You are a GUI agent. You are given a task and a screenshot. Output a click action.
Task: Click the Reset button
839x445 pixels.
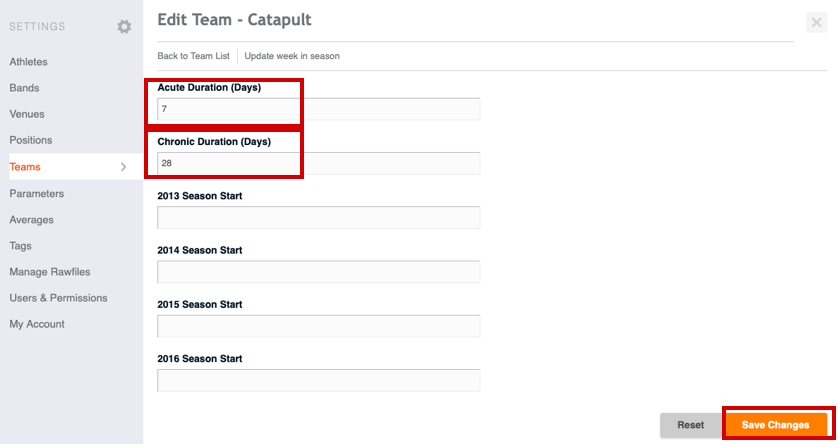coord(690,425)
